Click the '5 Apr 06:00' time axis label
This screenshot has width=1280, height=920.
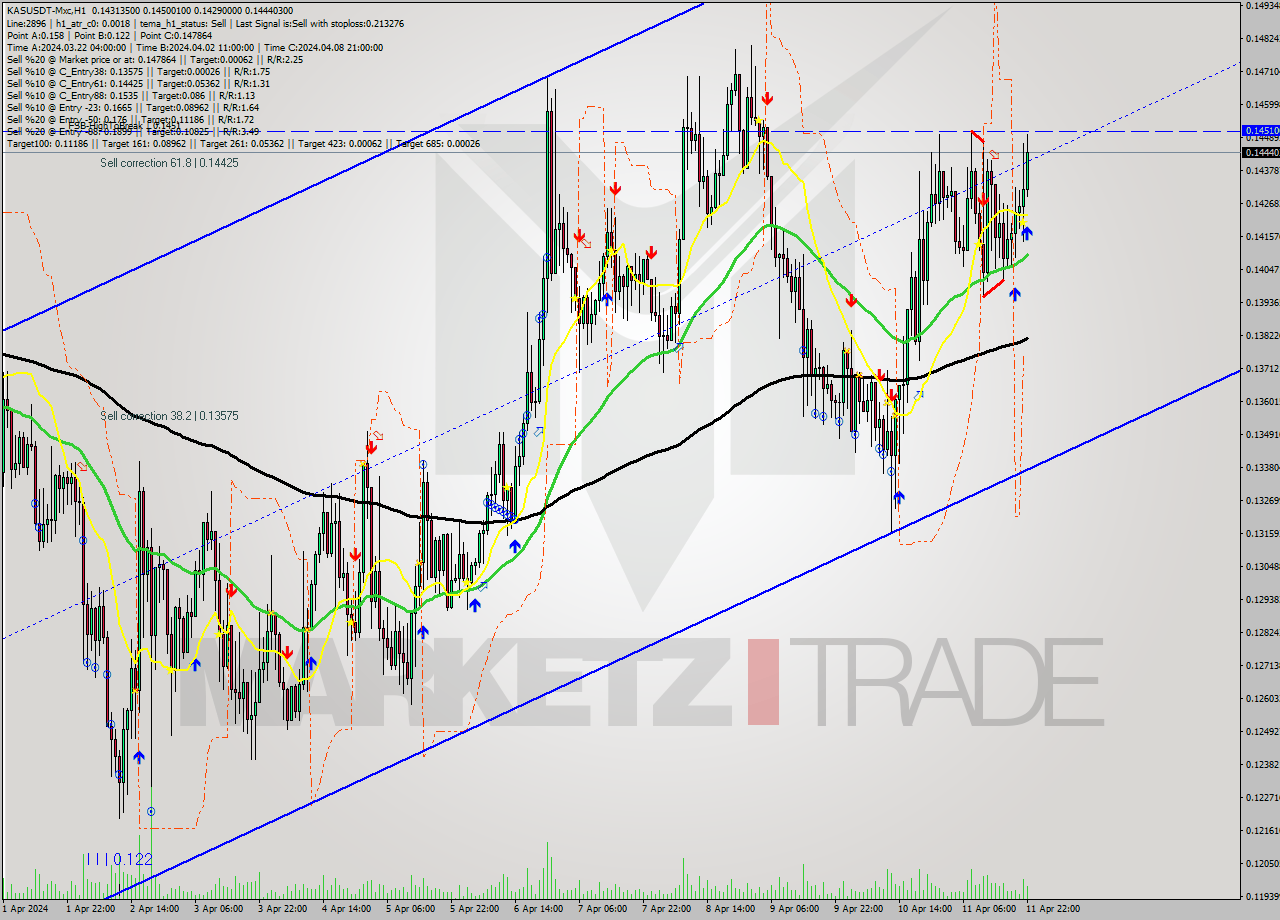(412, 909)
